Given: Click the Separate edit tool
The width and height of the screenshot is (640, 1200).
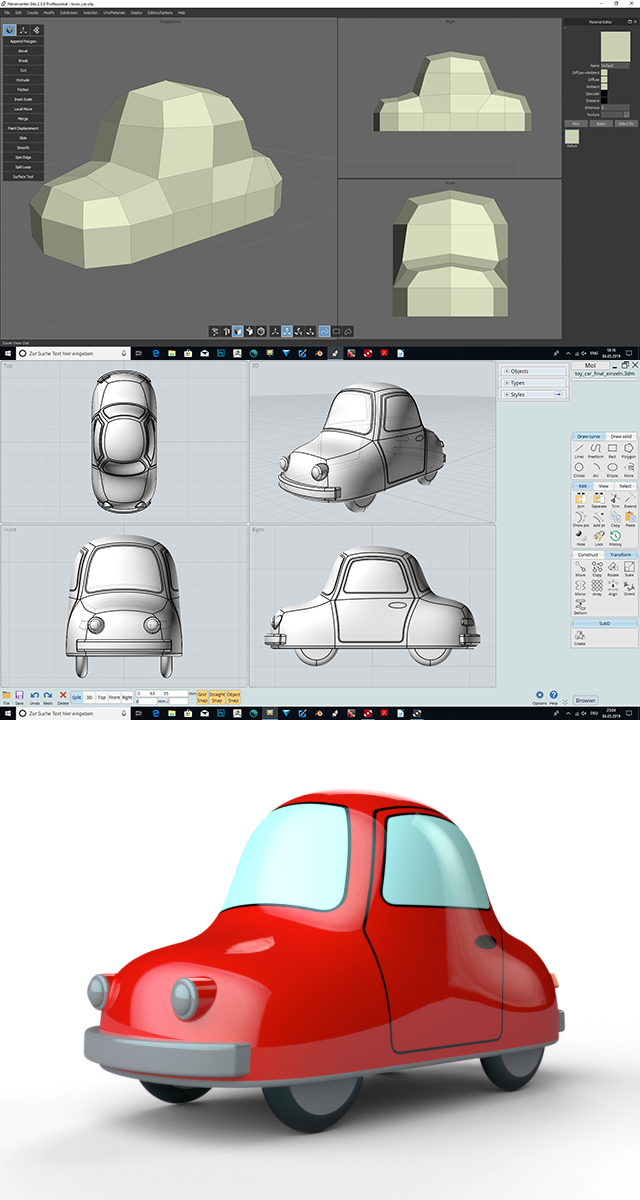Looking at the screenshot, I should point(598,501).
